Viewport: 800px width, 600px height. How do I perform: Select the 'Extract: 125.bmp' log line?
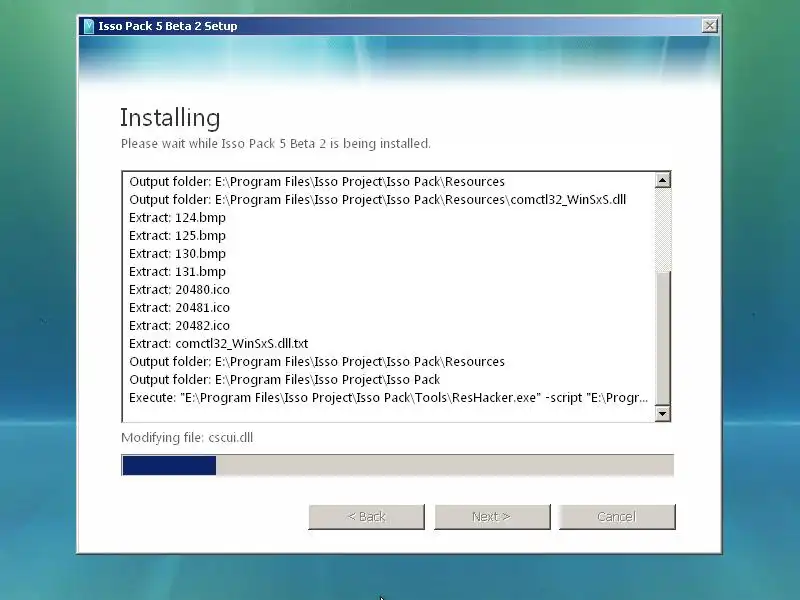(x=177, y=236)
